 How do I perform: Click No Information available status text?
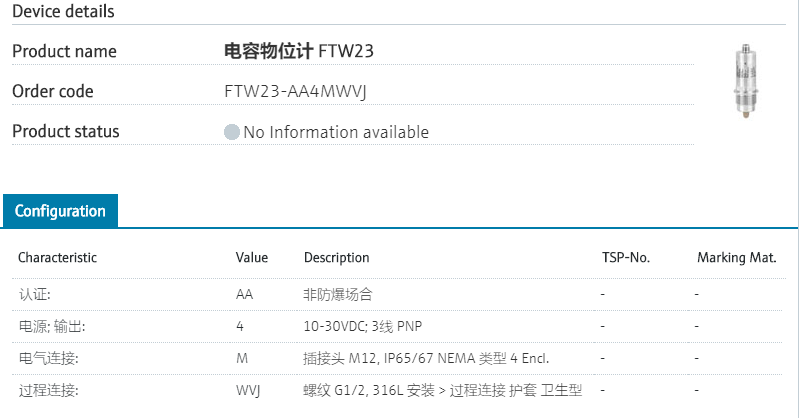[x=336, y=132]
